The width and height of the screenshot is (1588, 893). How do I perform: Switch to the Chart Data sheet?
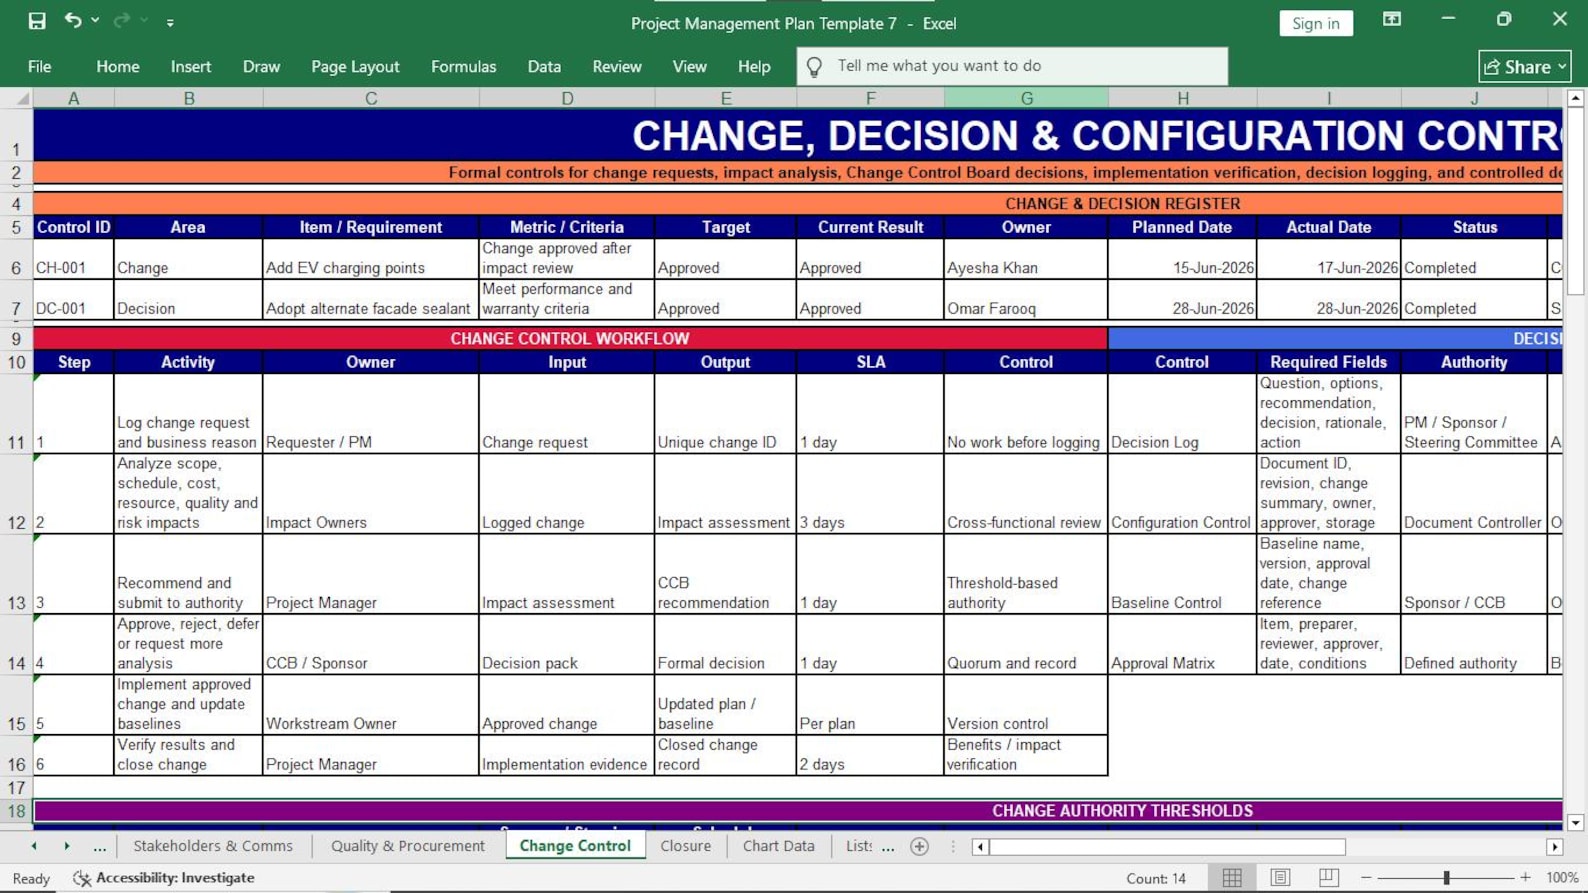(x=778, y=846)
